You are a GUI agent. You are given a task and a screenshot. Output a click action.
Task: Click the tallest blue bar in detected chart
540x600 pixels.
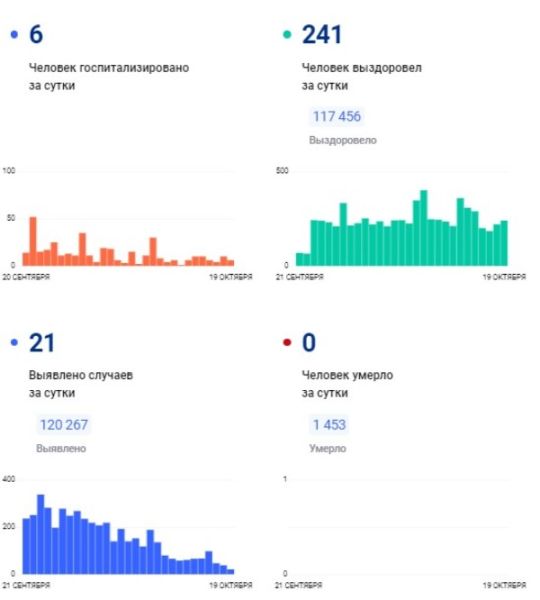41,534
